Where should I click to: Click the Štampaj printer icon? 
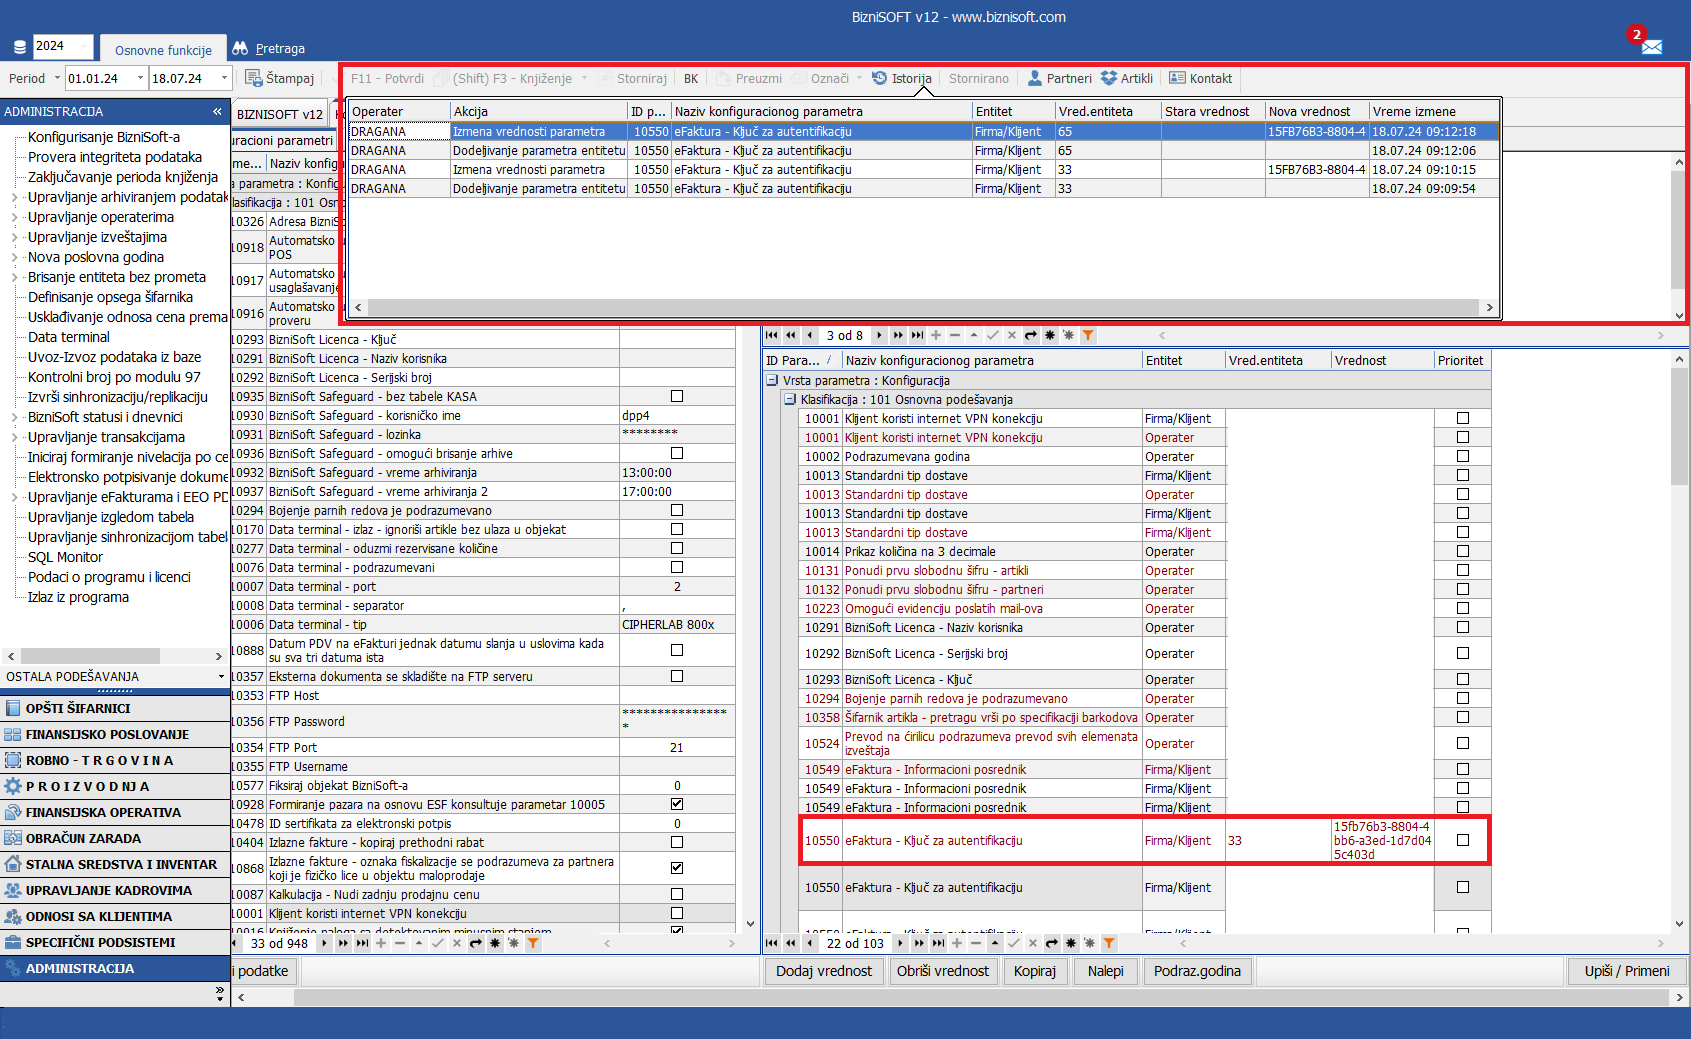point(254,78)
